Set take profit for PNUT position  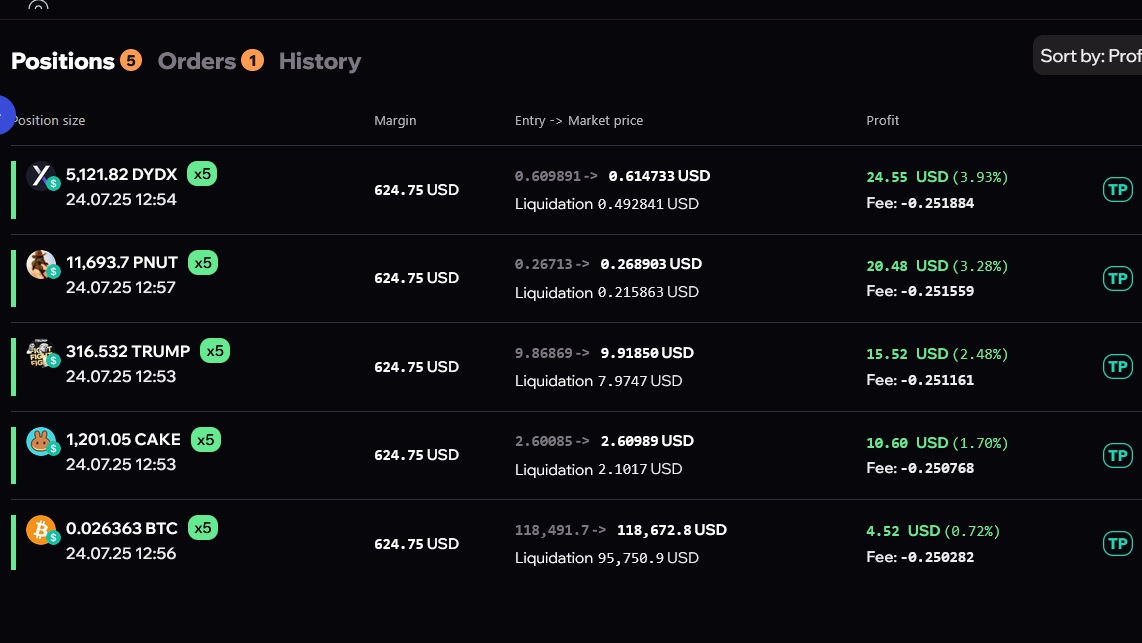pos(1117,278)
